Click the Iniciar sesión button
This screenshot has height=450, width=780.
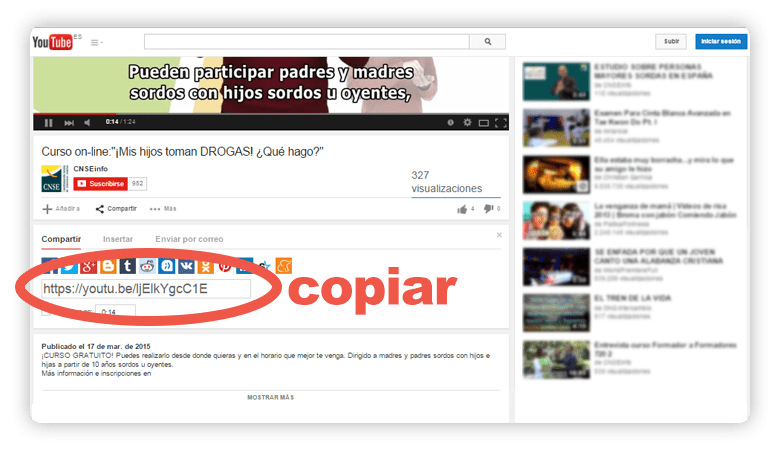721,41
